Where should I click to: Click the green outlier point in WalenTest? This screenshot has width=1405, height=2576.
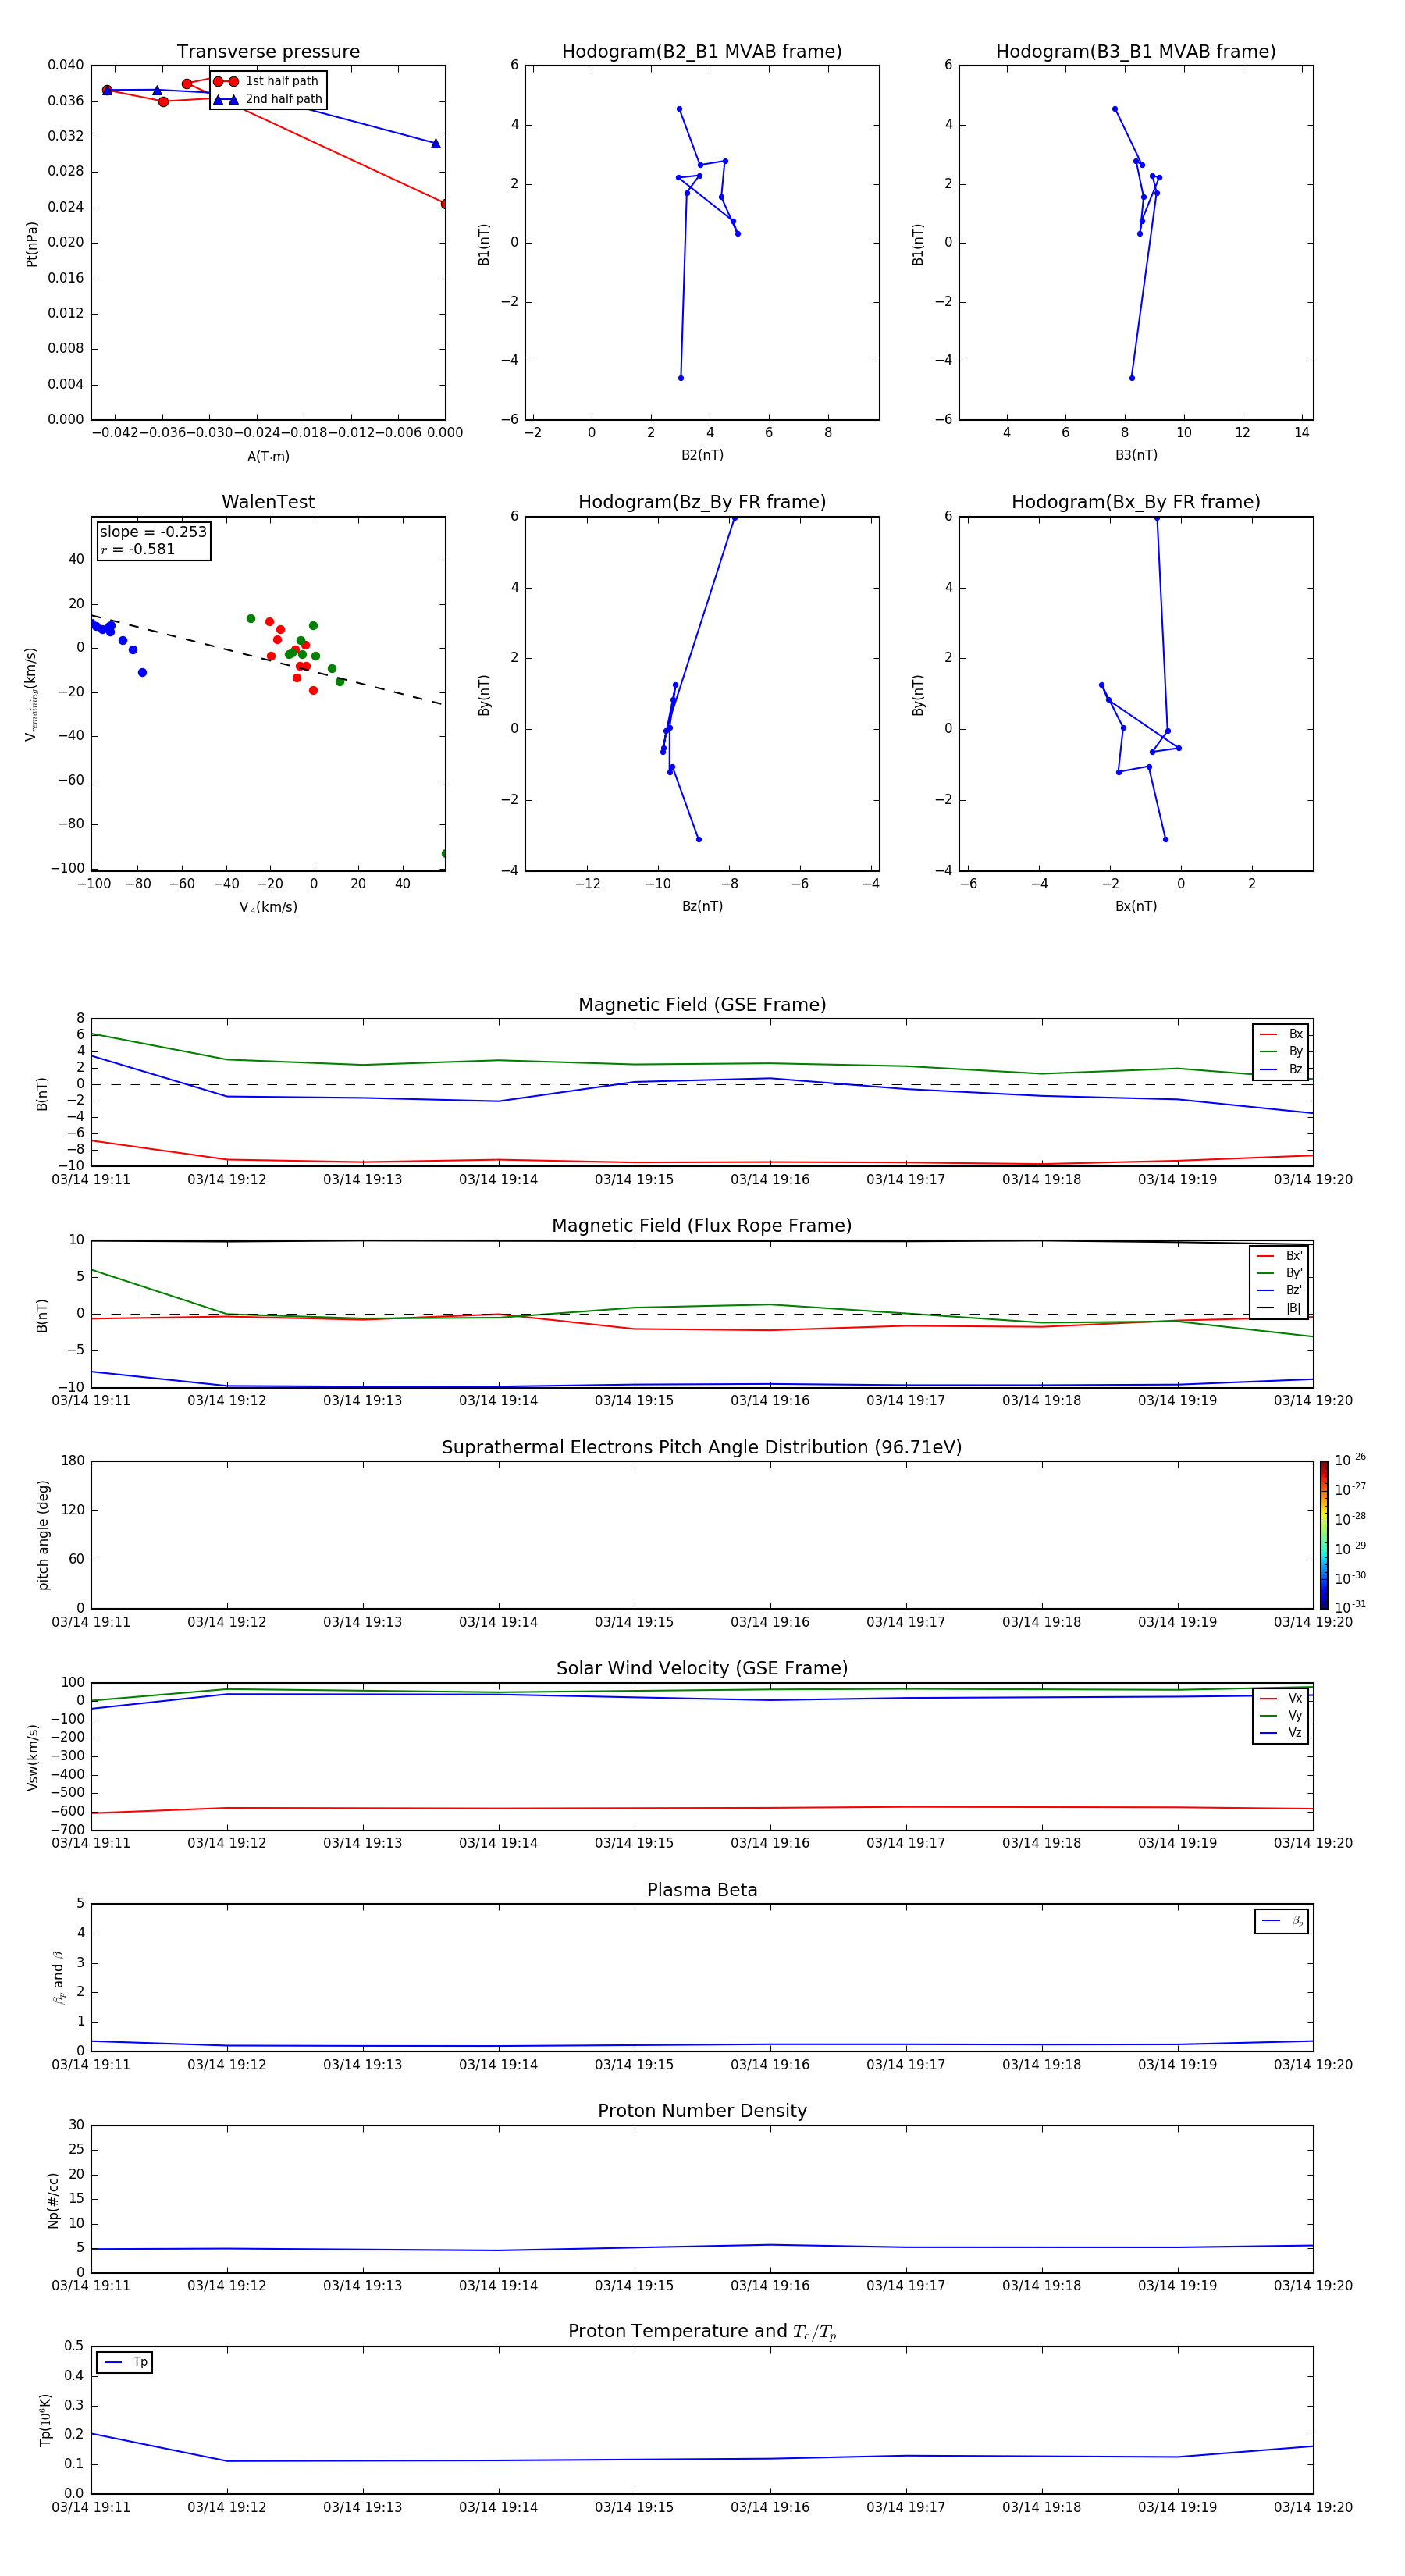point(445,853)
